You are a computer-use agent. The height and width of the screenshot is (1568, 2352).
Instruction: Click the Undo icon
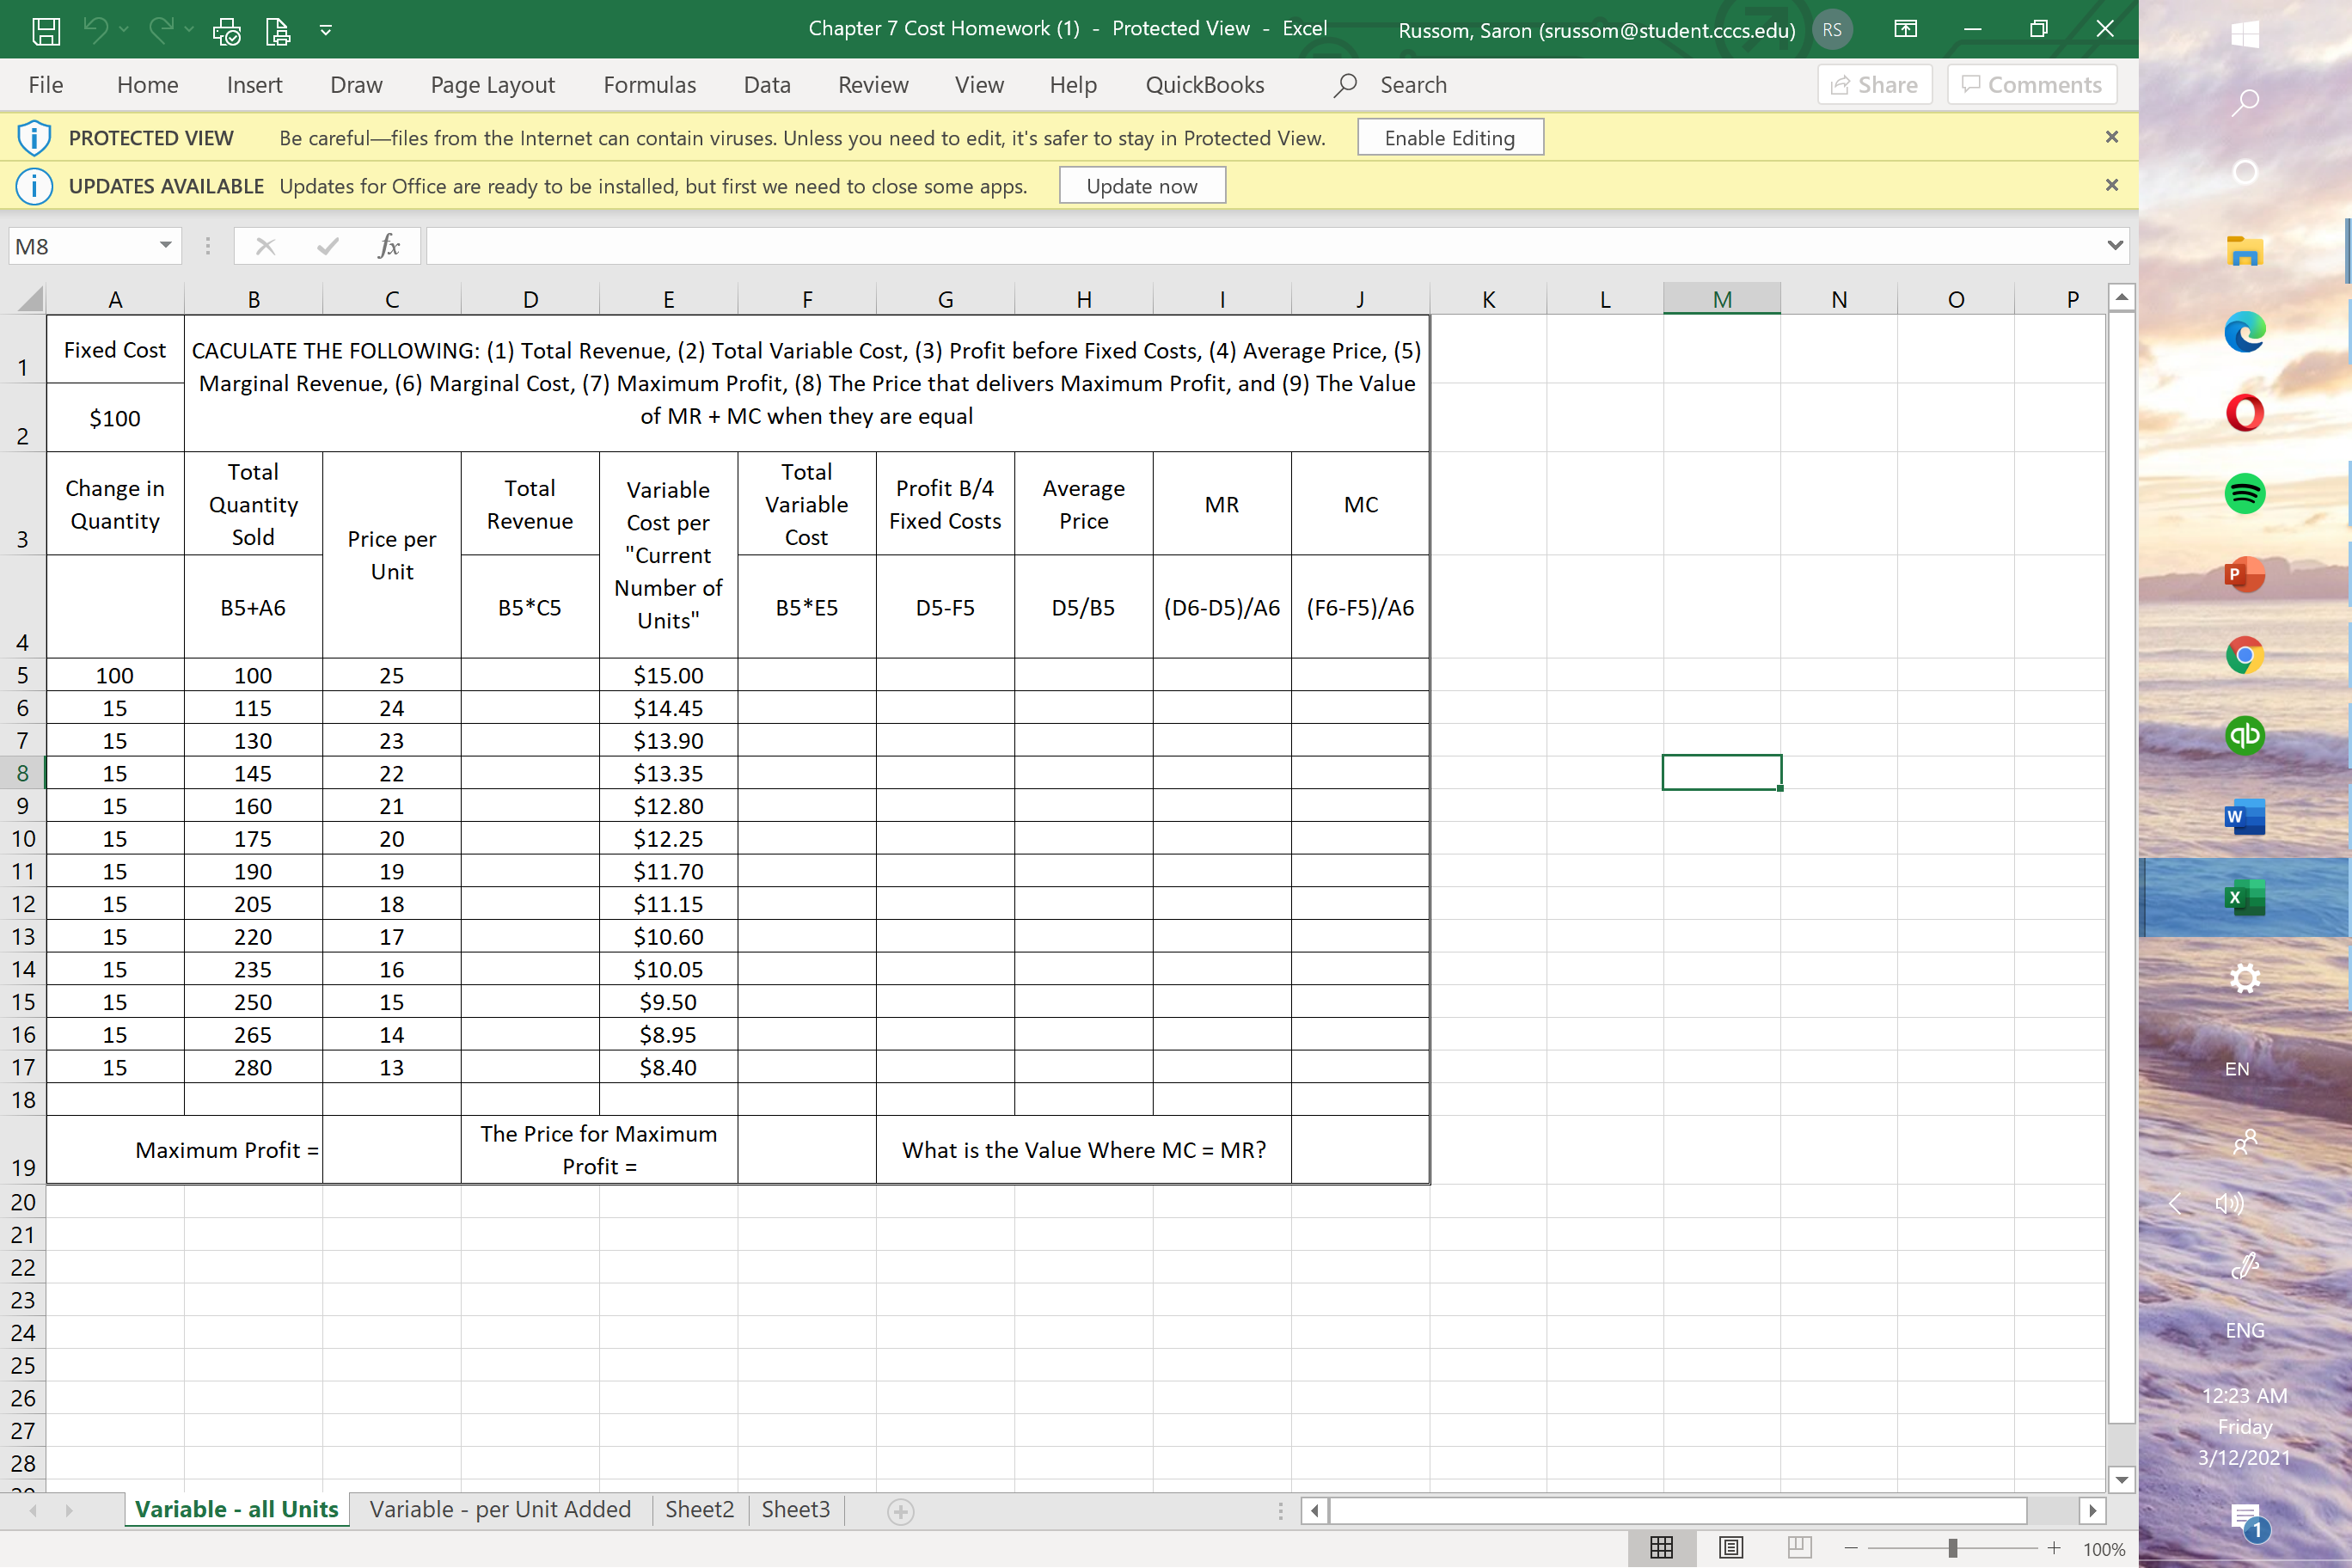[97, 31]
